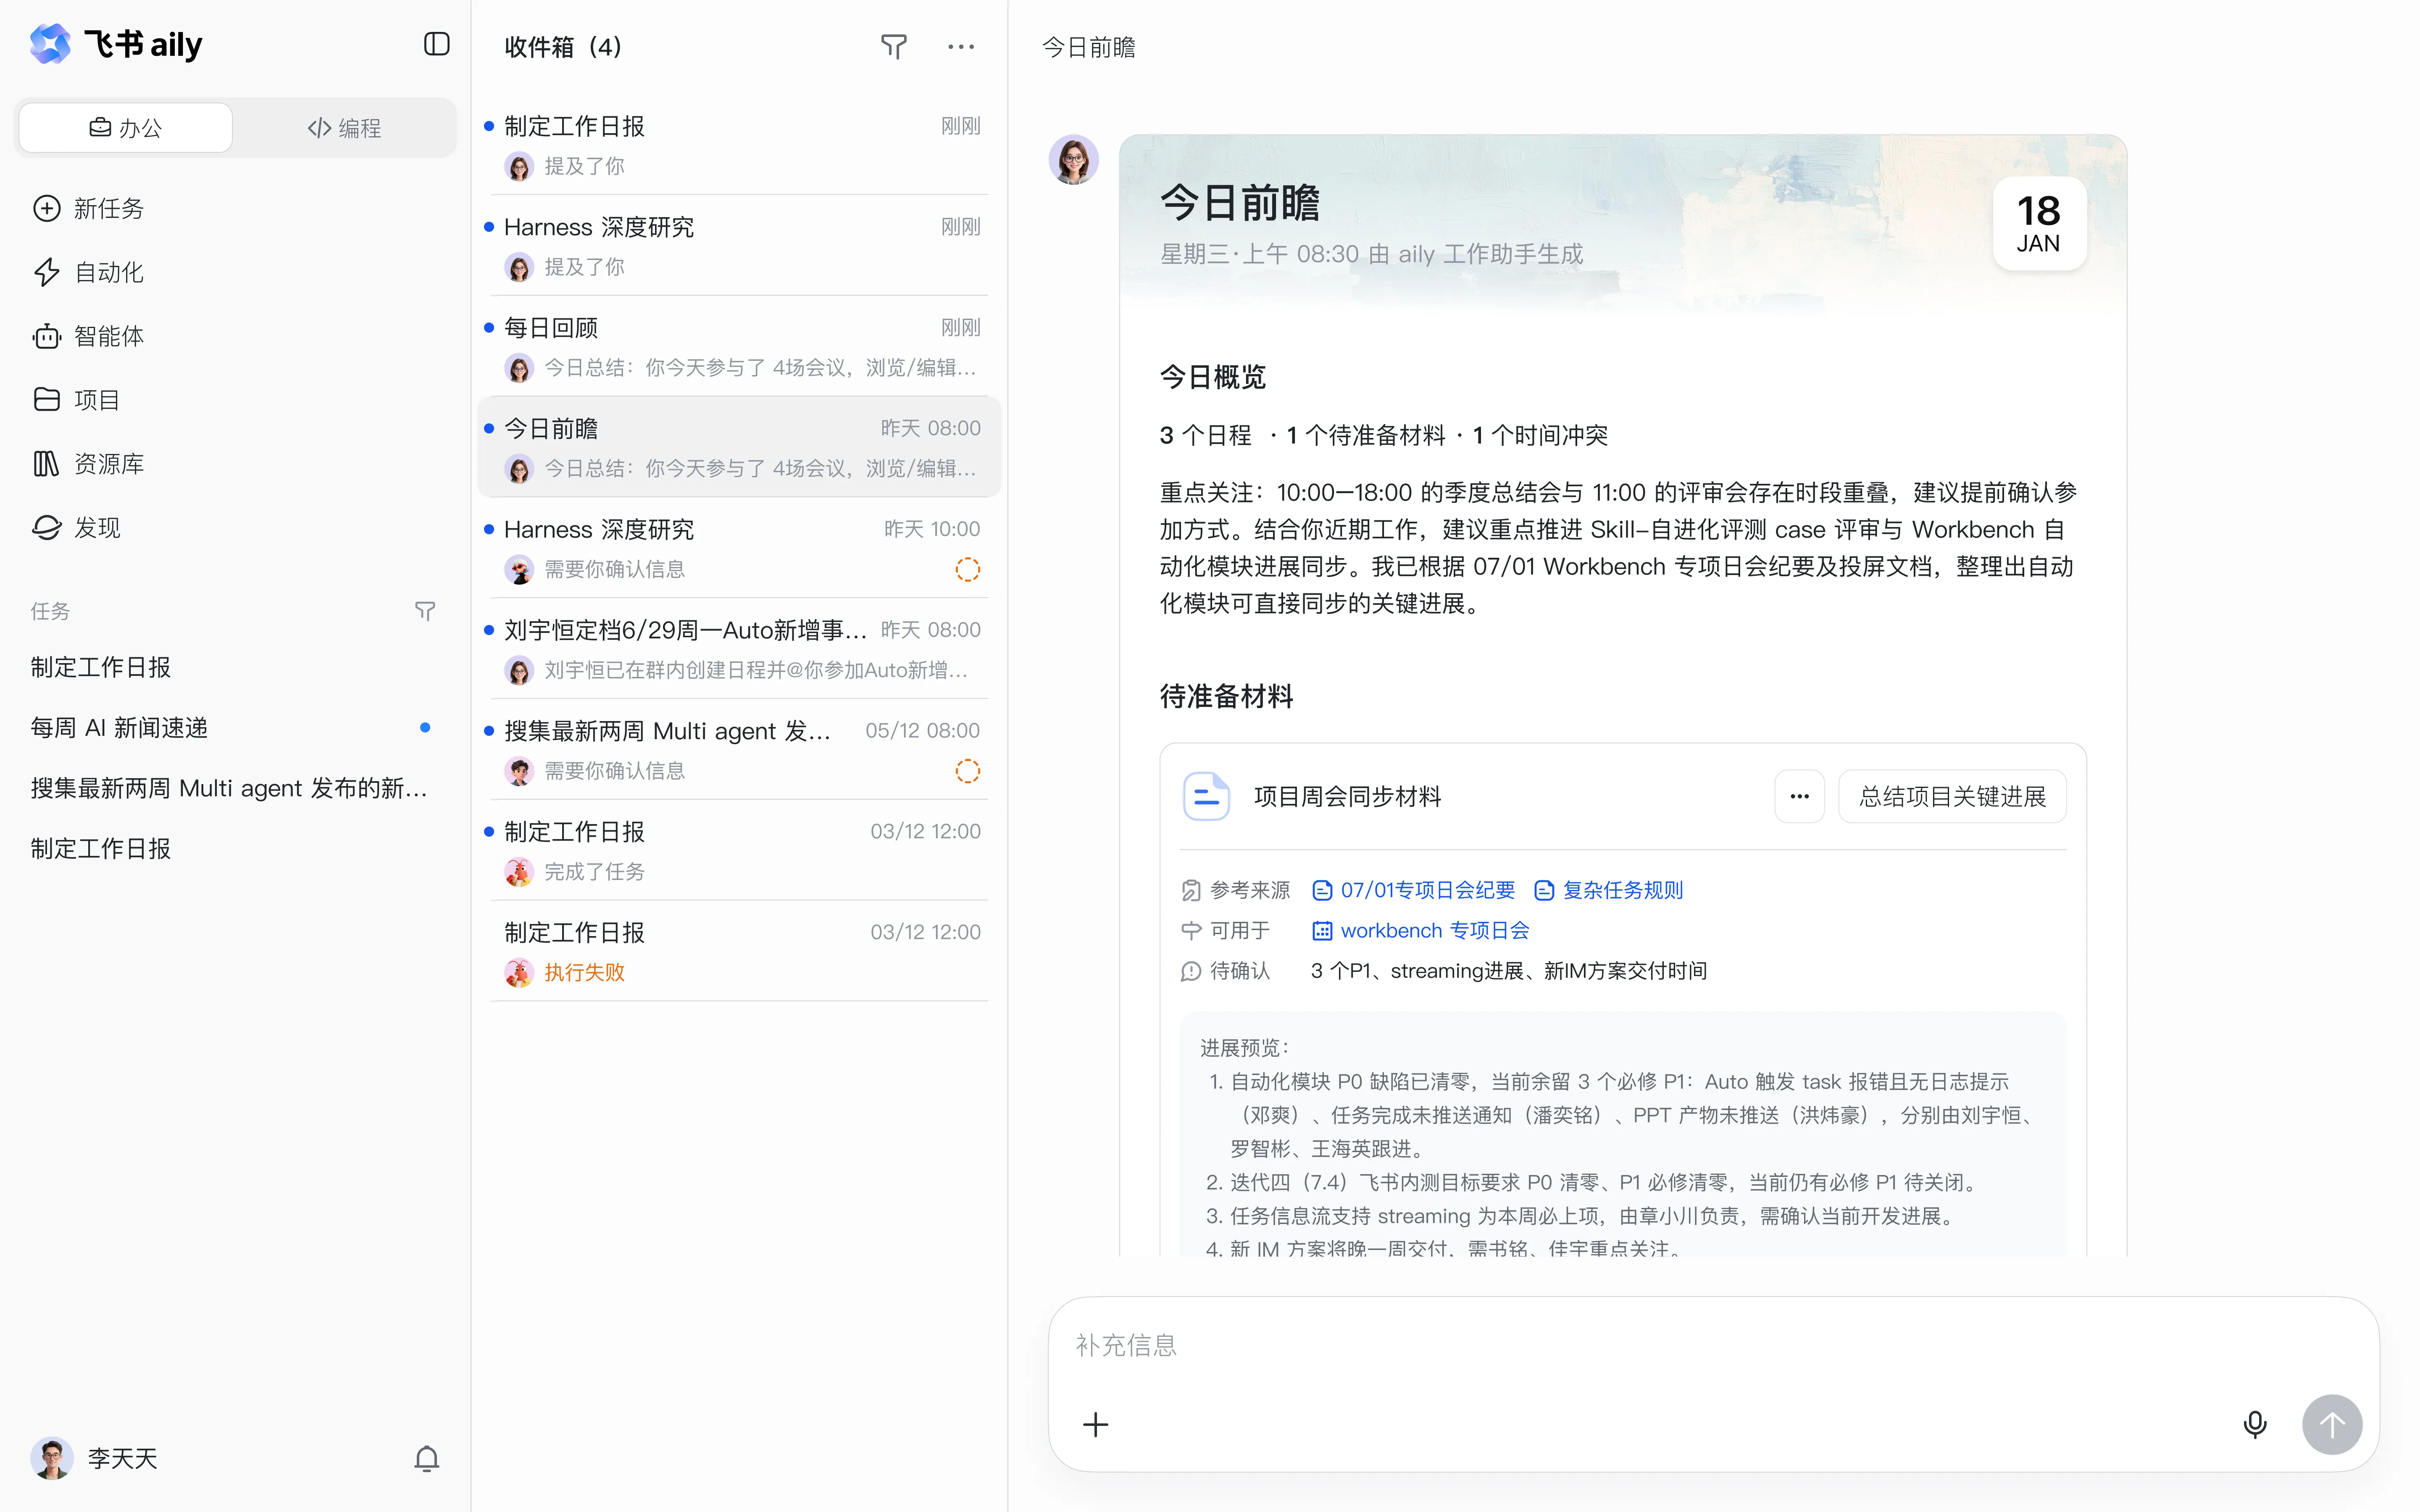Click the pending status circle on 搜集最新两周 message
2420x1512 pixels.
pyautogui.click(x=967, y=771)
